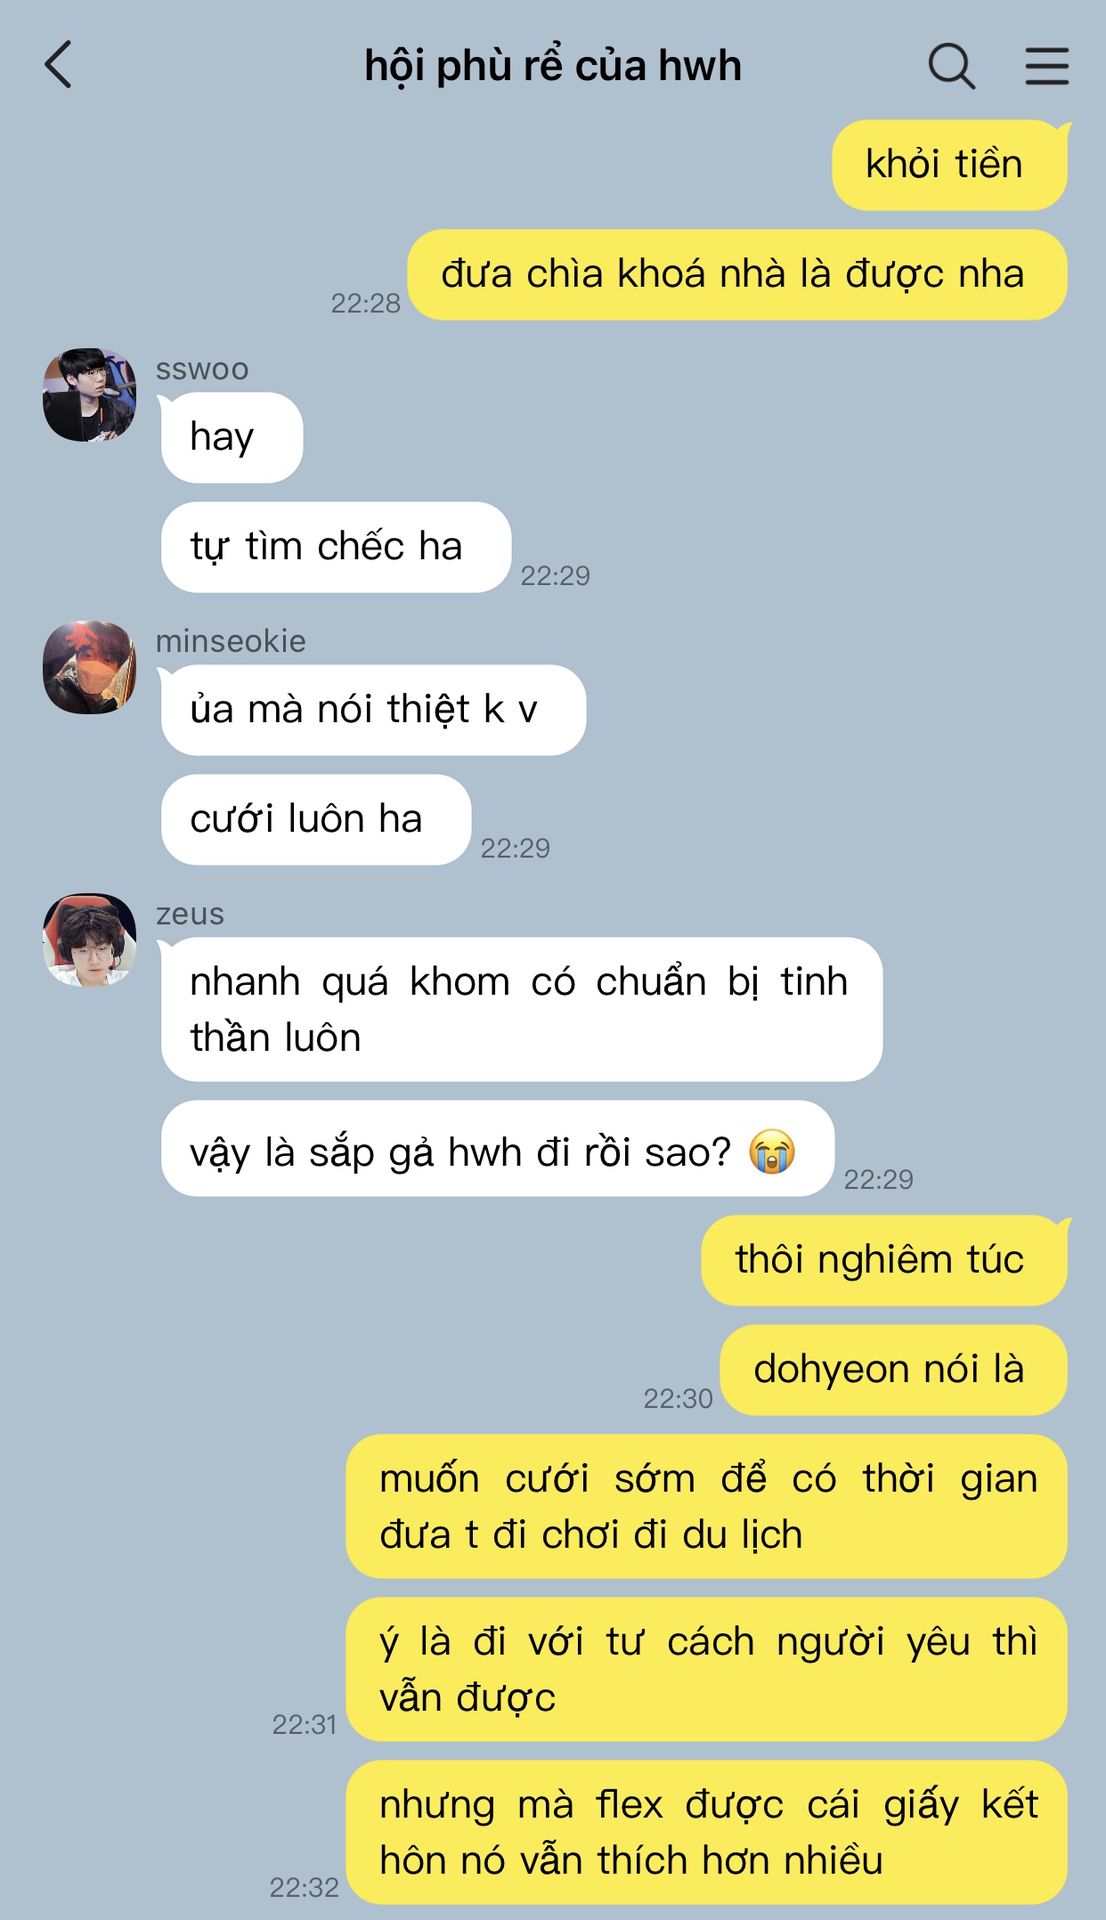
Task: Select 'đưa chìa khoá nhà là được nha' message
Action: pyautogui.click(x=737, y=275)
